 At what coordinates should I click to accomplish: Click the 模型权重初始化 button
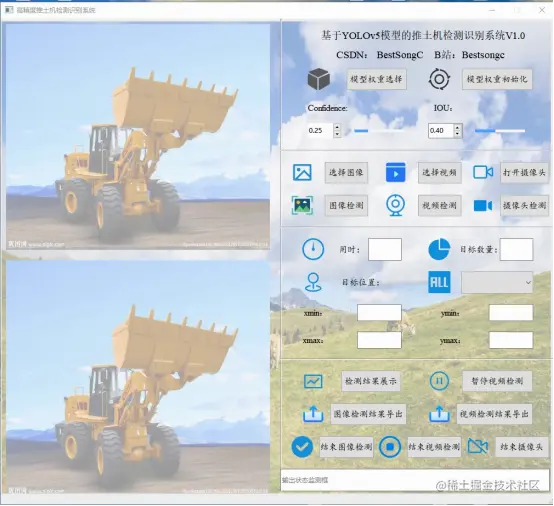[x=497, y=79]
